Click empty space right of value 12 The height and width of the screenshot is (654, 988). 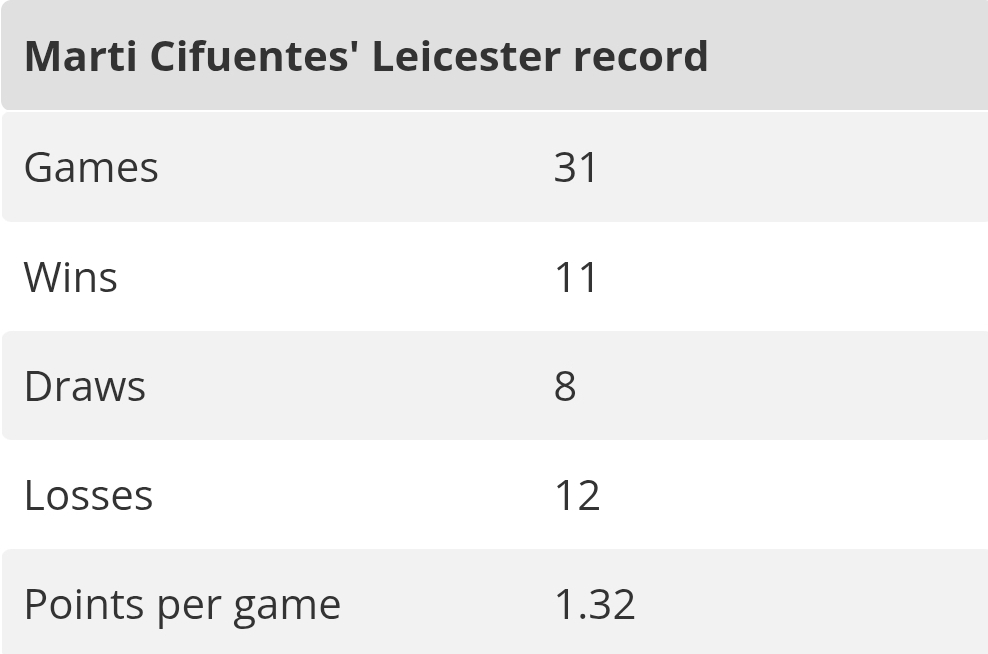point(800,495)
